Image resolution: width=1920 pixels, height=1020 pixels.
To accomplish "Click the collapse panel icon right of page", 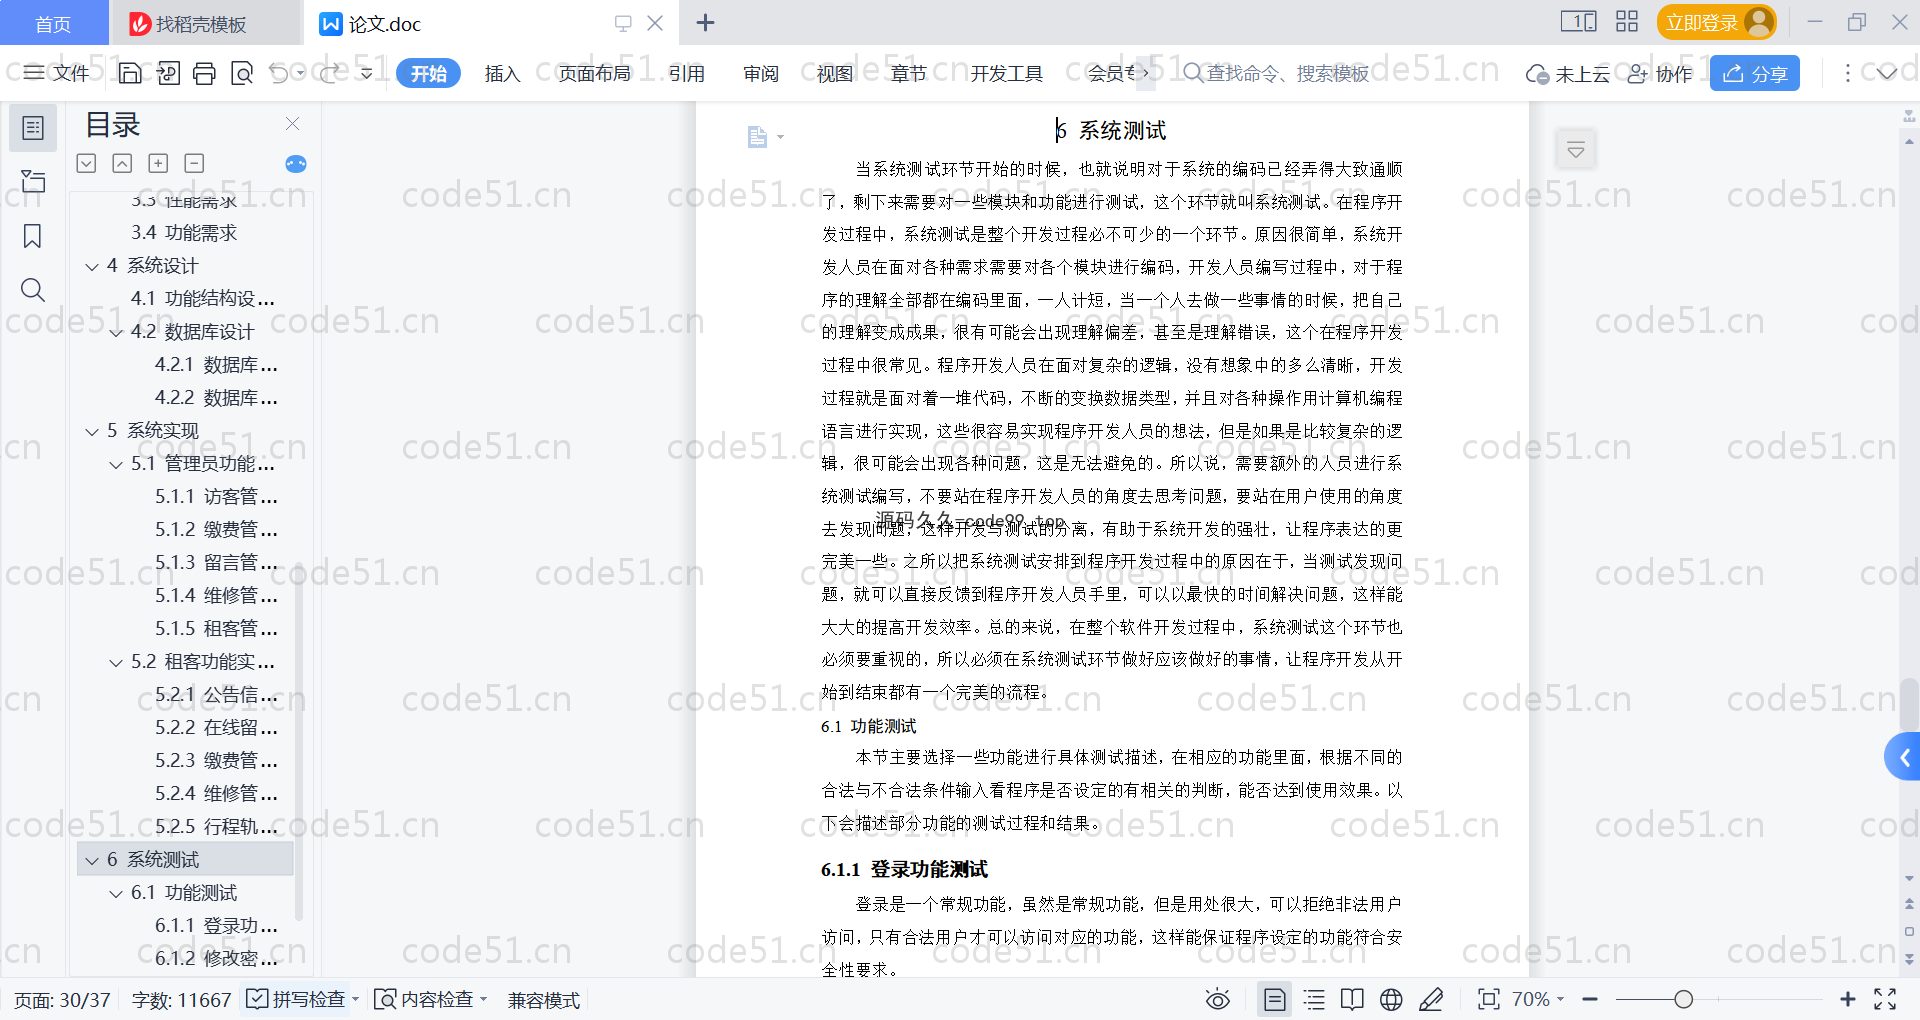I will pyautogui.click(x=1576, y=150).
